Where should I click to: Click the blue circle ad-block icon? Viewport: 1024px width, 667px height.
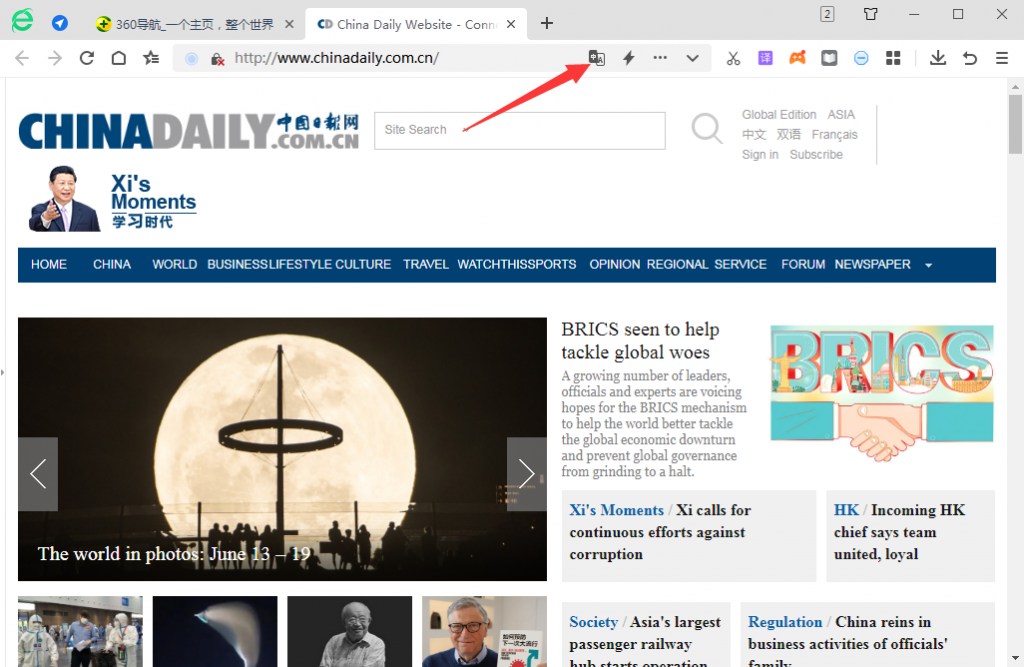coord(861,58)
